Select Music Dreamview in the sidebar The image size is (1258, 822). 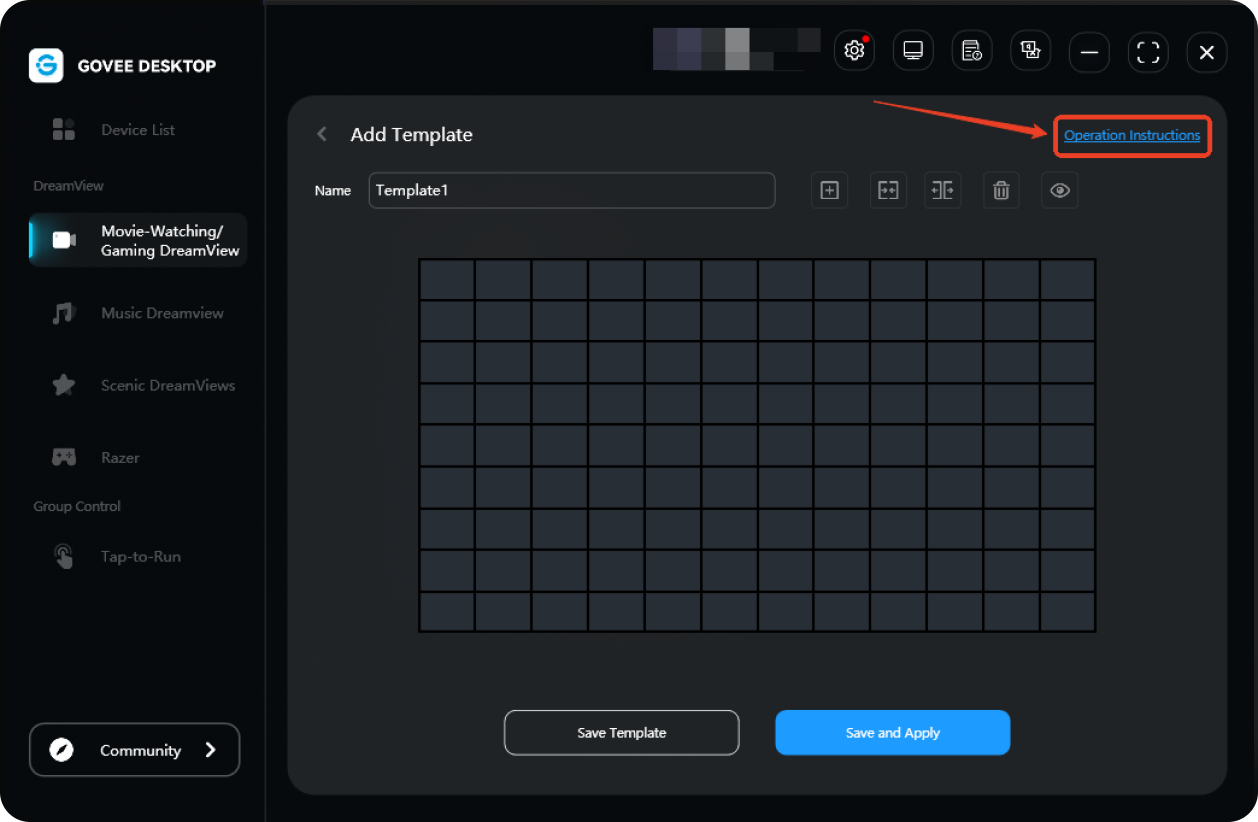162,313
